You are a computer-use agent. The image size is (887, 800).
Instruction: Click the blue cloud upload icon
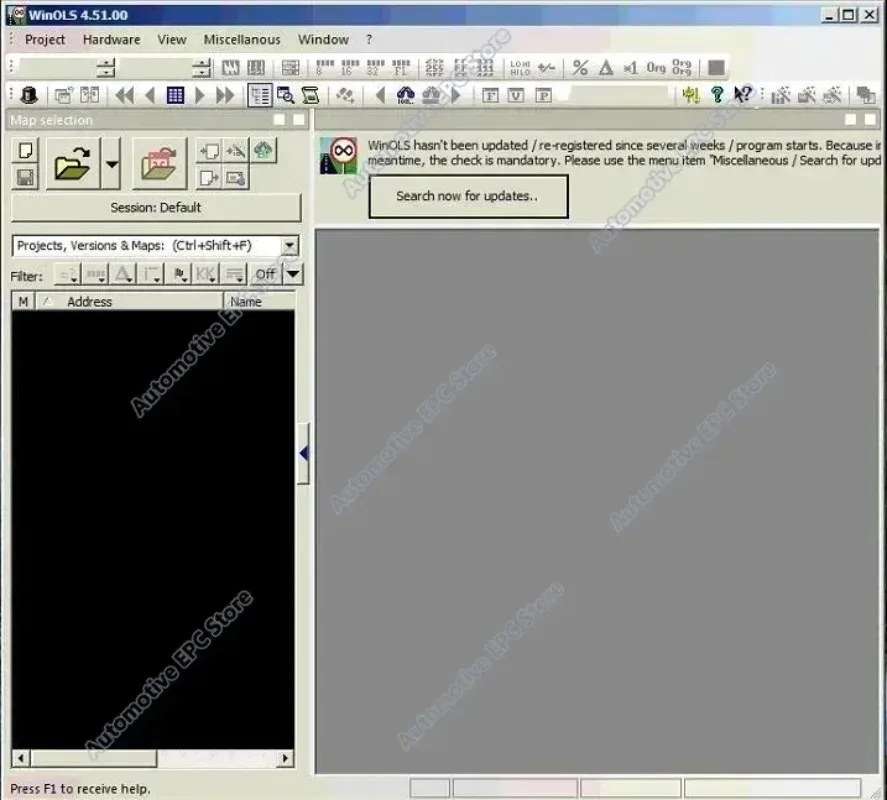point(405,95)
